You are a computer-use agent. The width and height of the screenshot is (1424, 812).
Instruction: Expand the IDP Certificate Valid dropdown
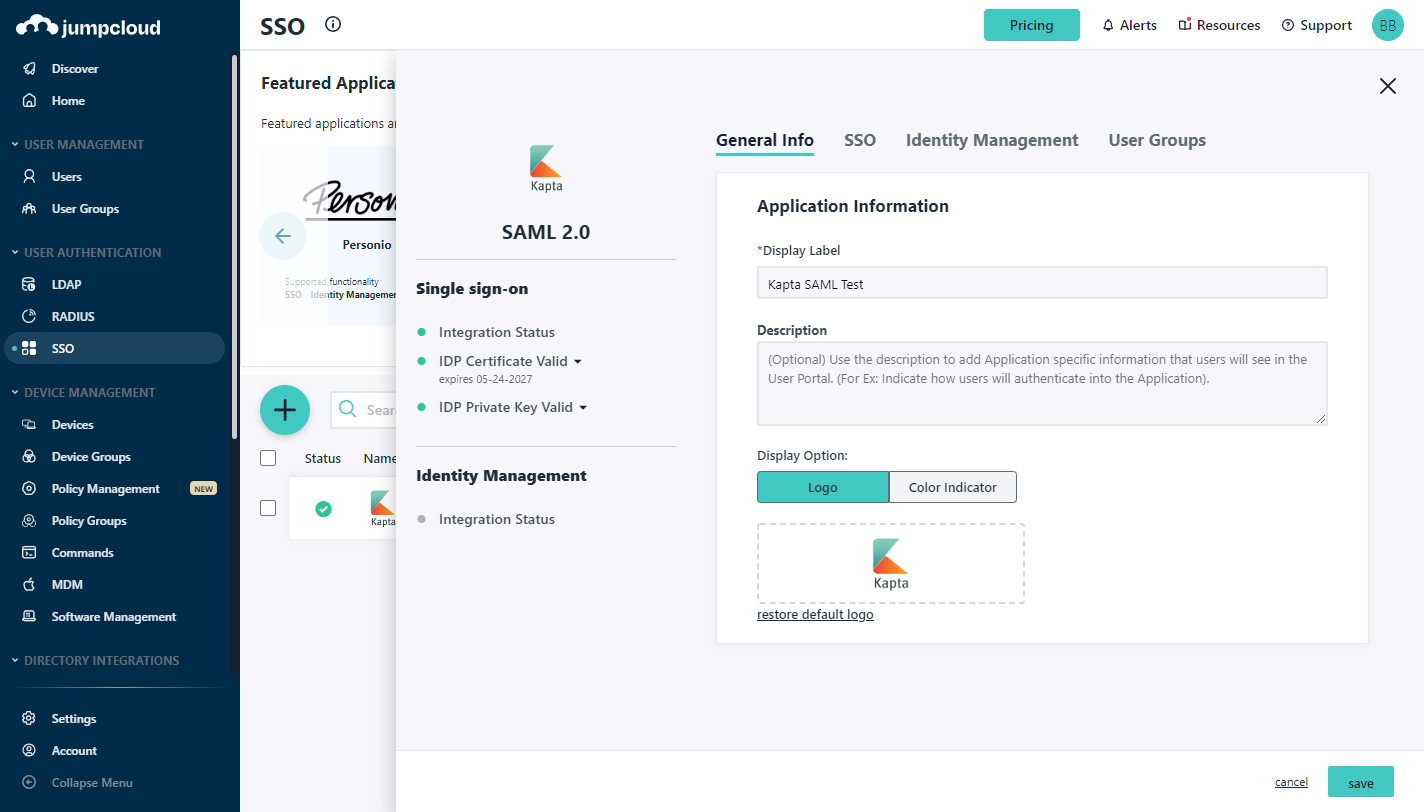tap(577, 361)
